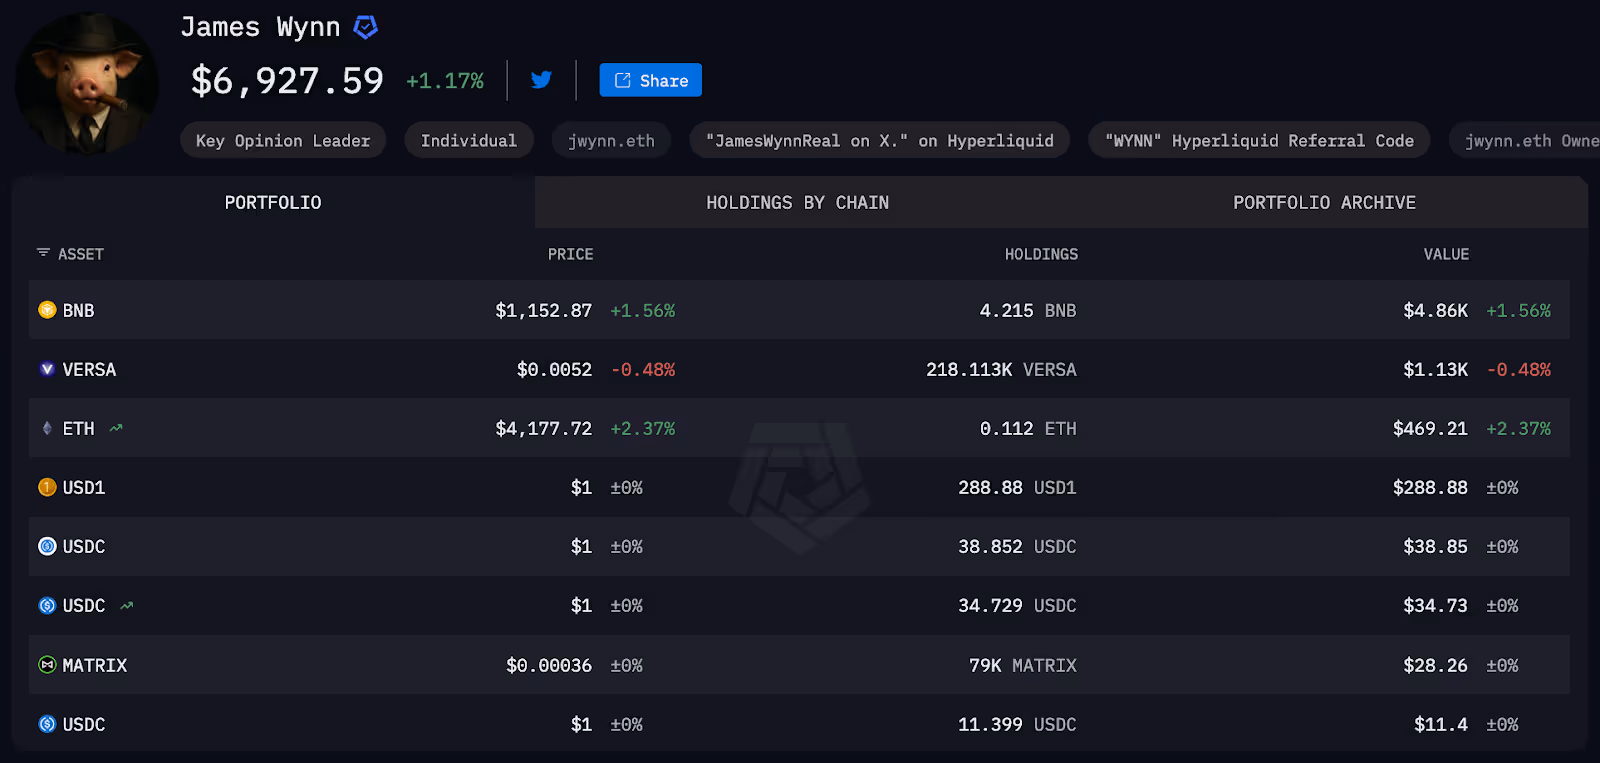Click the $1.13K VERSA value
Screen dimensions: 1600x763
1436,369
